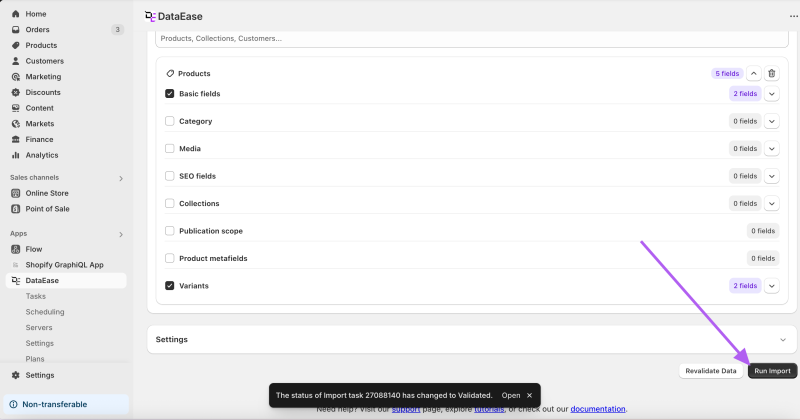Expand the Collections row chevron
800x420 pixels.
click(771, 204)
